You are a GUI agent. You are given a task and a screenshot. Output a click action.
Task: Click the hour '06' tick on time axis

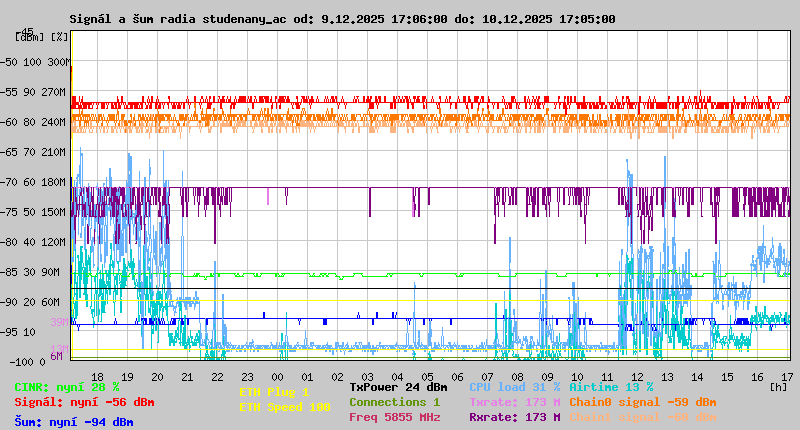457,377
